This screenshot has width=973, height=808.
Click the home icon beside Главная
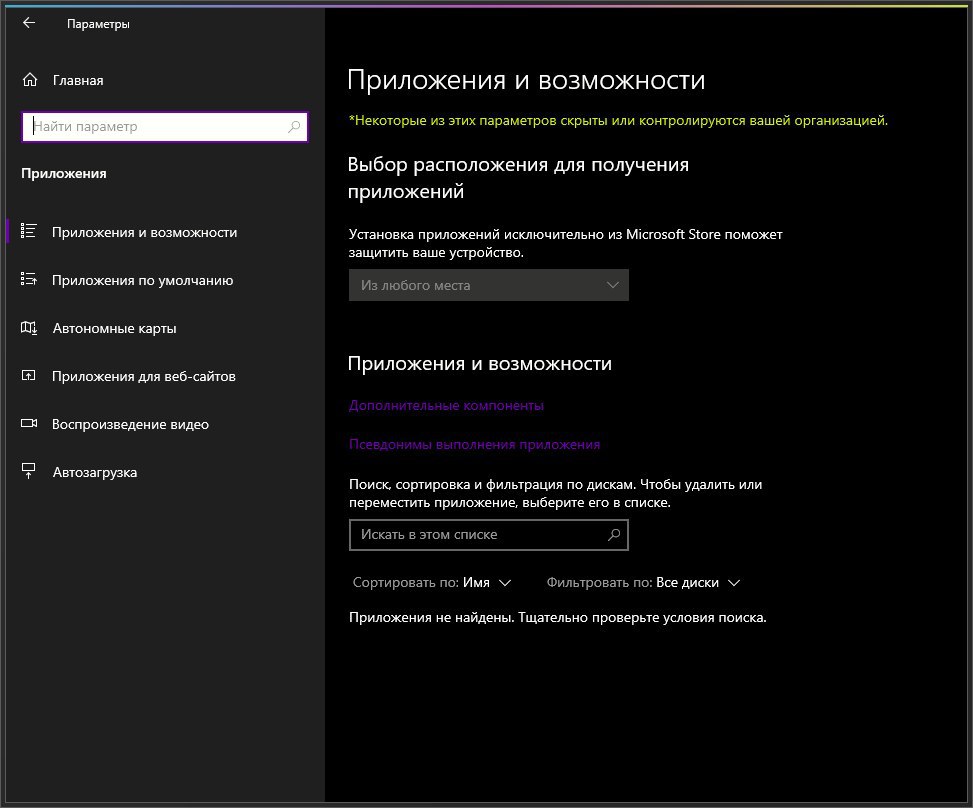(x=30, y=80)
